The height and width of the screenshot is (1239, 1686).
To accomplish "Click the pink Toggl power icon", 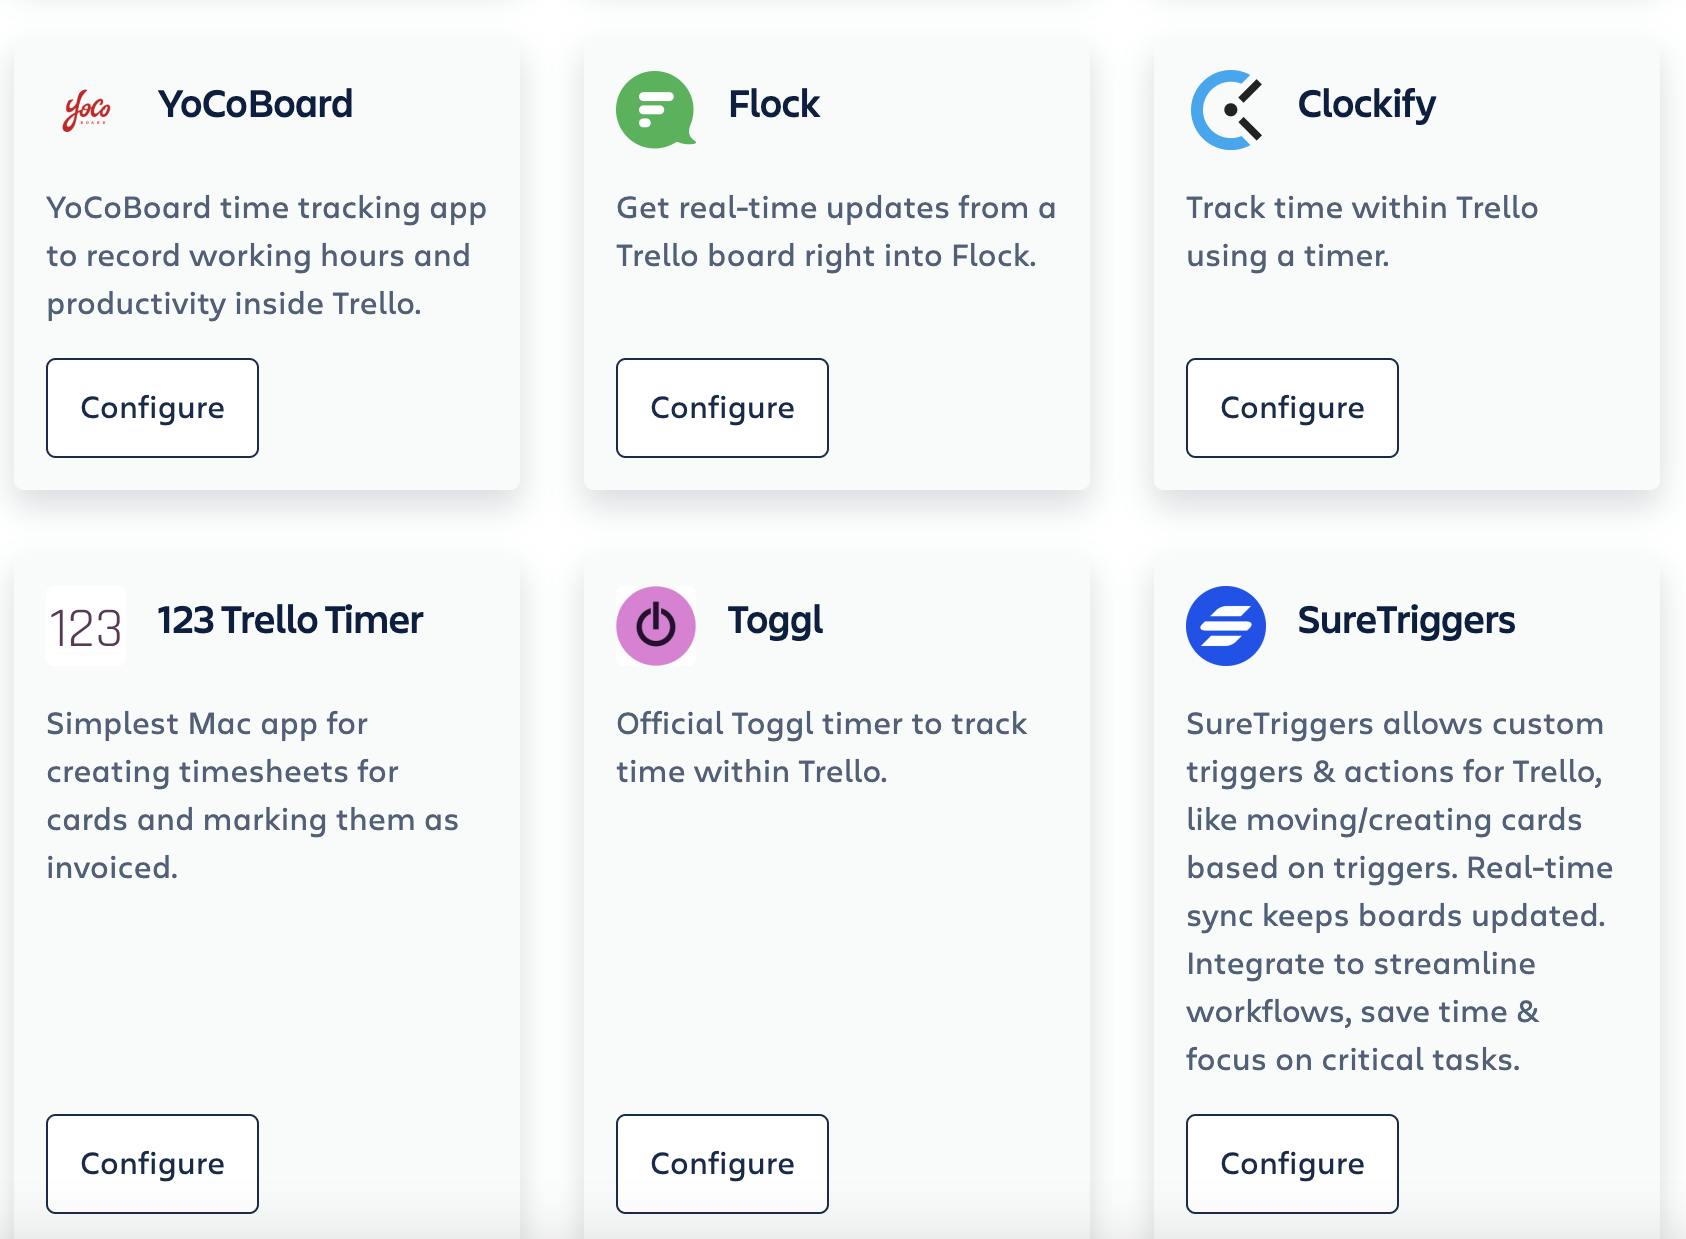I will pyautogui.click(x=656, y=626).
